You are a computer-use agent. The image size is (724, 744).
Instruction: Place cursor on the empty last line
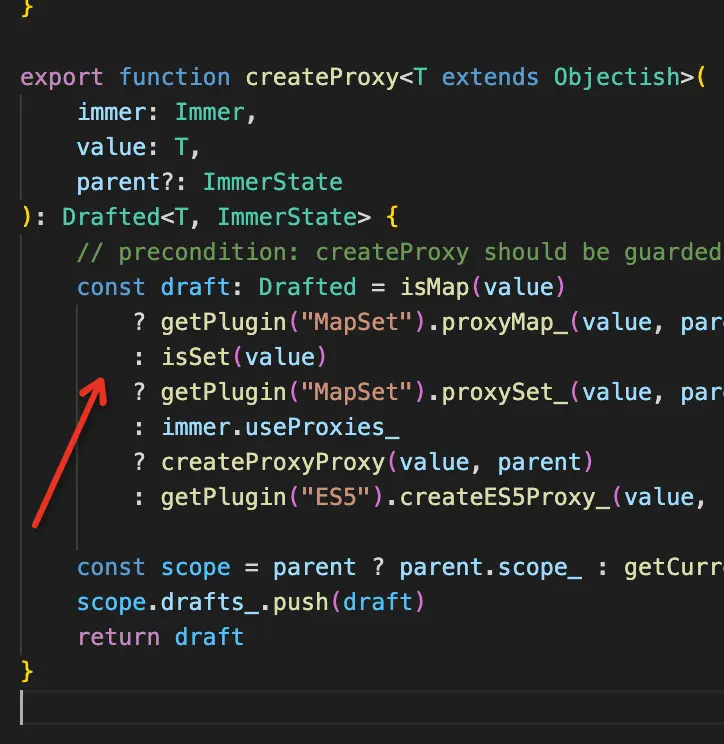point(372,707)
